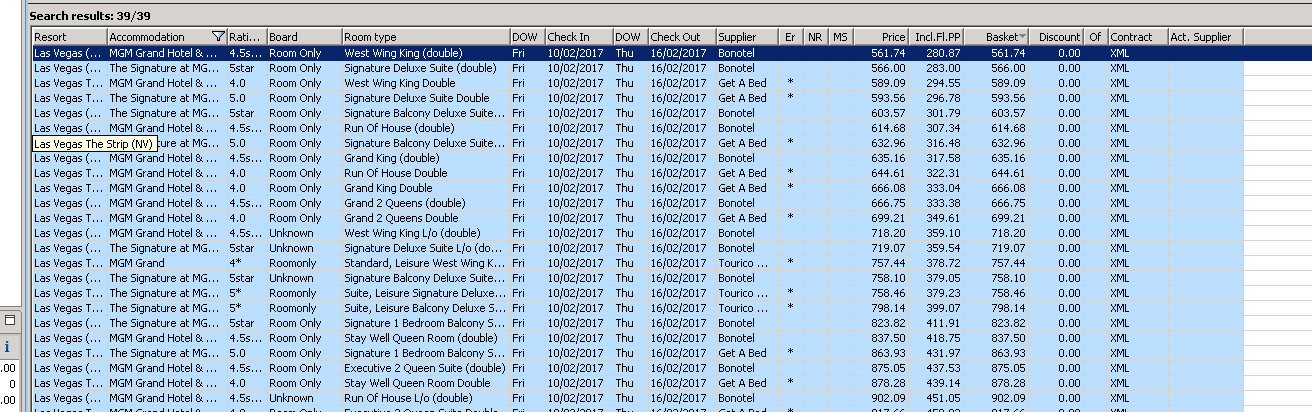Viewport: 1312px width, 412px height.
Task: Sort by the Board column header
Action: [x=304, y=37]
